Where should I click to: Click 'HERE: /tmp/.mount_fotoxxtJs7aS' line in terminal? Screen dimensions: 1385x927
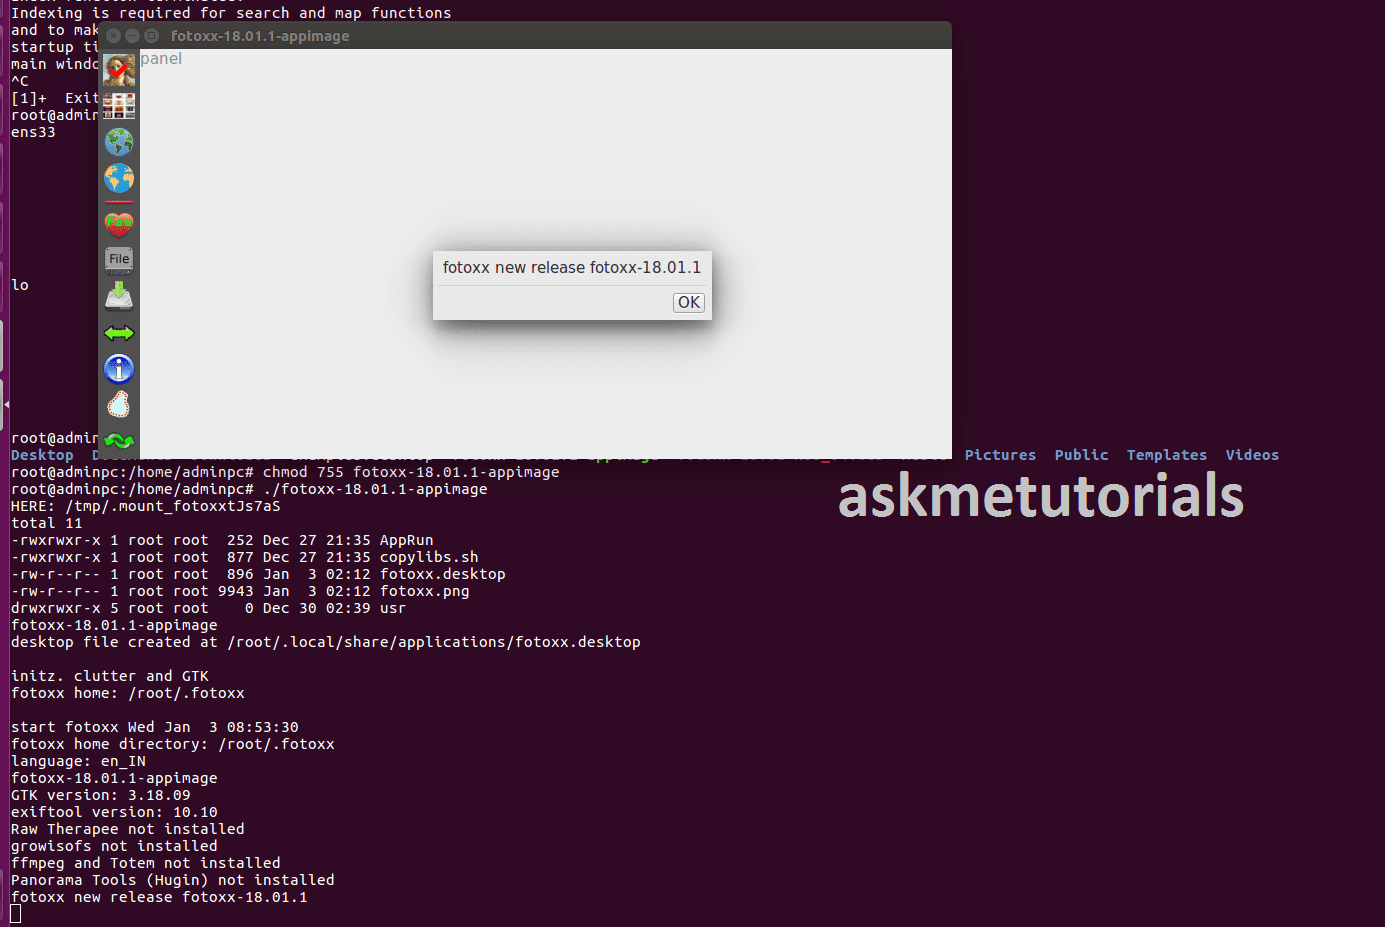(146, 506)
